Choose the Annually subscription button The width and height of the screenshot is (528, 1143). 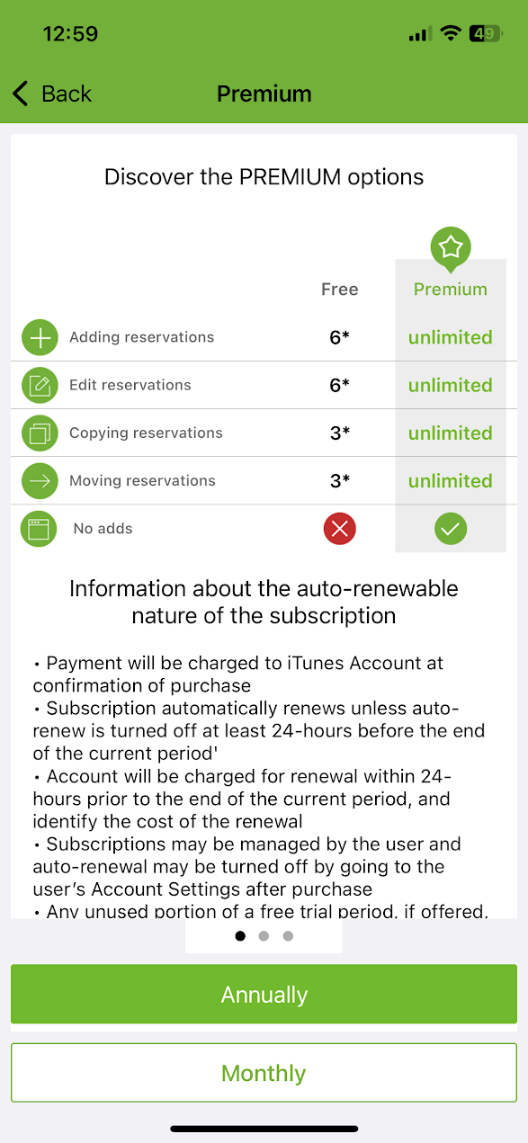(x=264, y=994)
